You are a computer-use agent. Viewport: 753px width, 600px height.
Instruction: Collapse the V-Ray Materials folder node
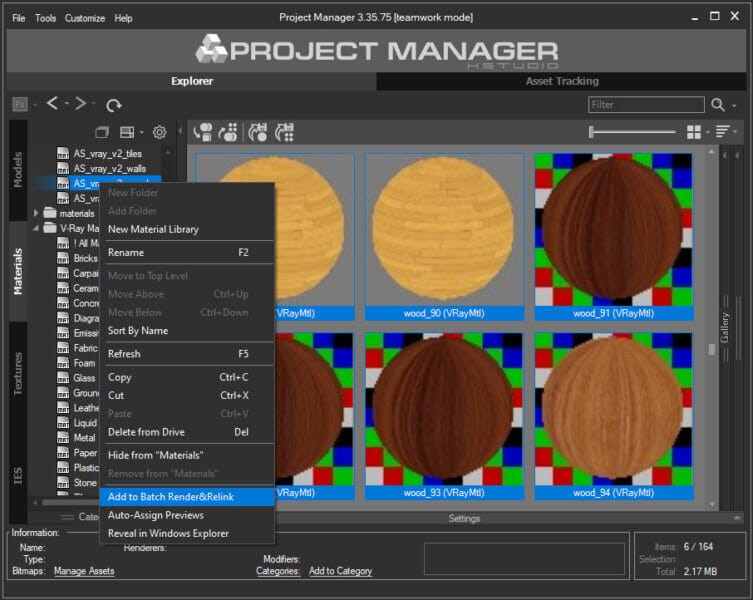coord(36,229)
